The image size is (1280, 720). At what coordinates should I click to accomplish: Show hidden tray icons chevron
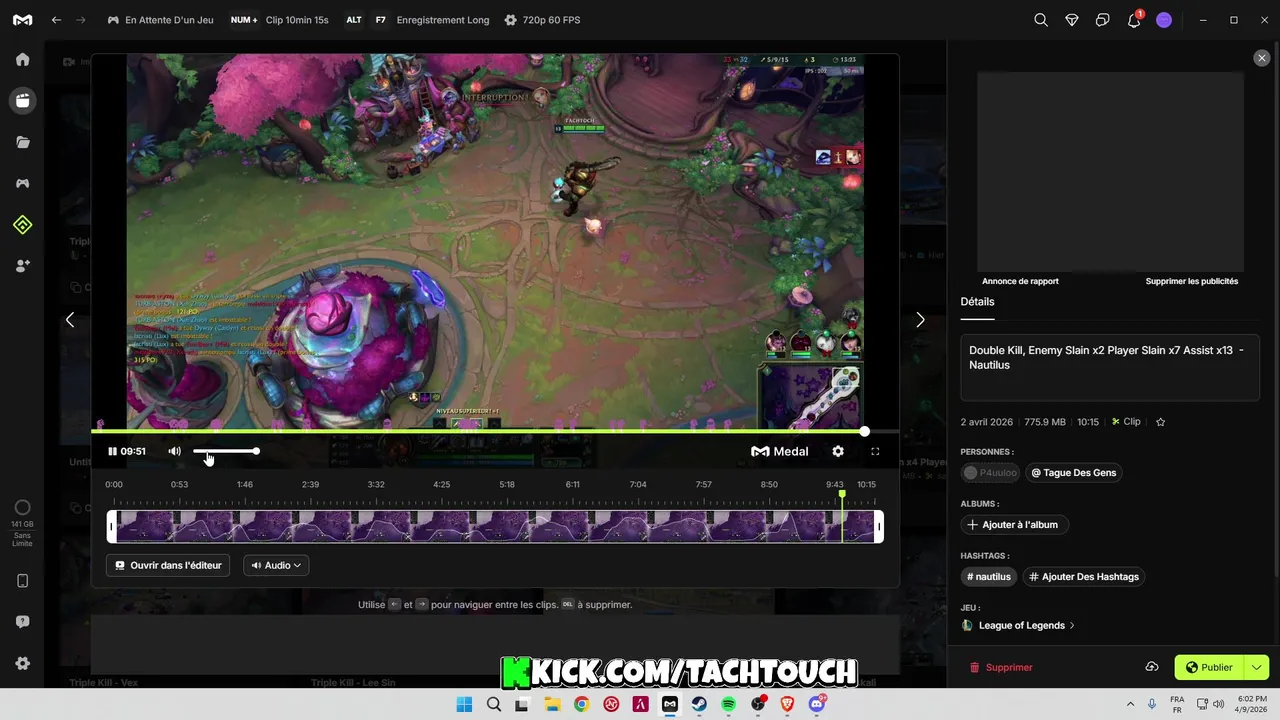[x=1130, y=704]
